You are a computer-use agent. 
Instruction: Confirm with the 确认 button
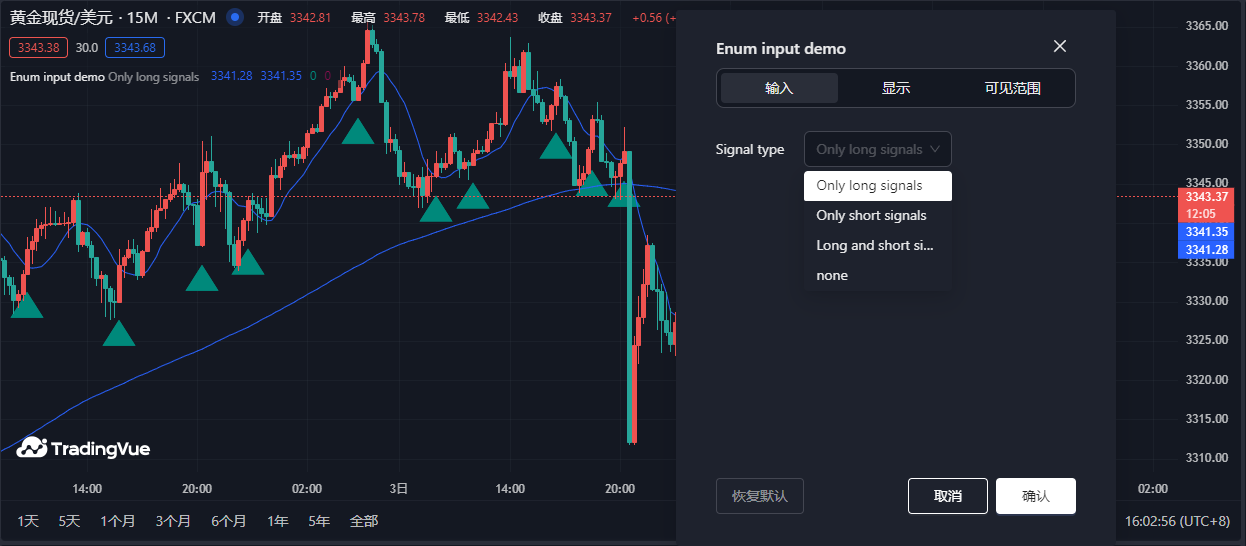click(x=1035, y=496)
